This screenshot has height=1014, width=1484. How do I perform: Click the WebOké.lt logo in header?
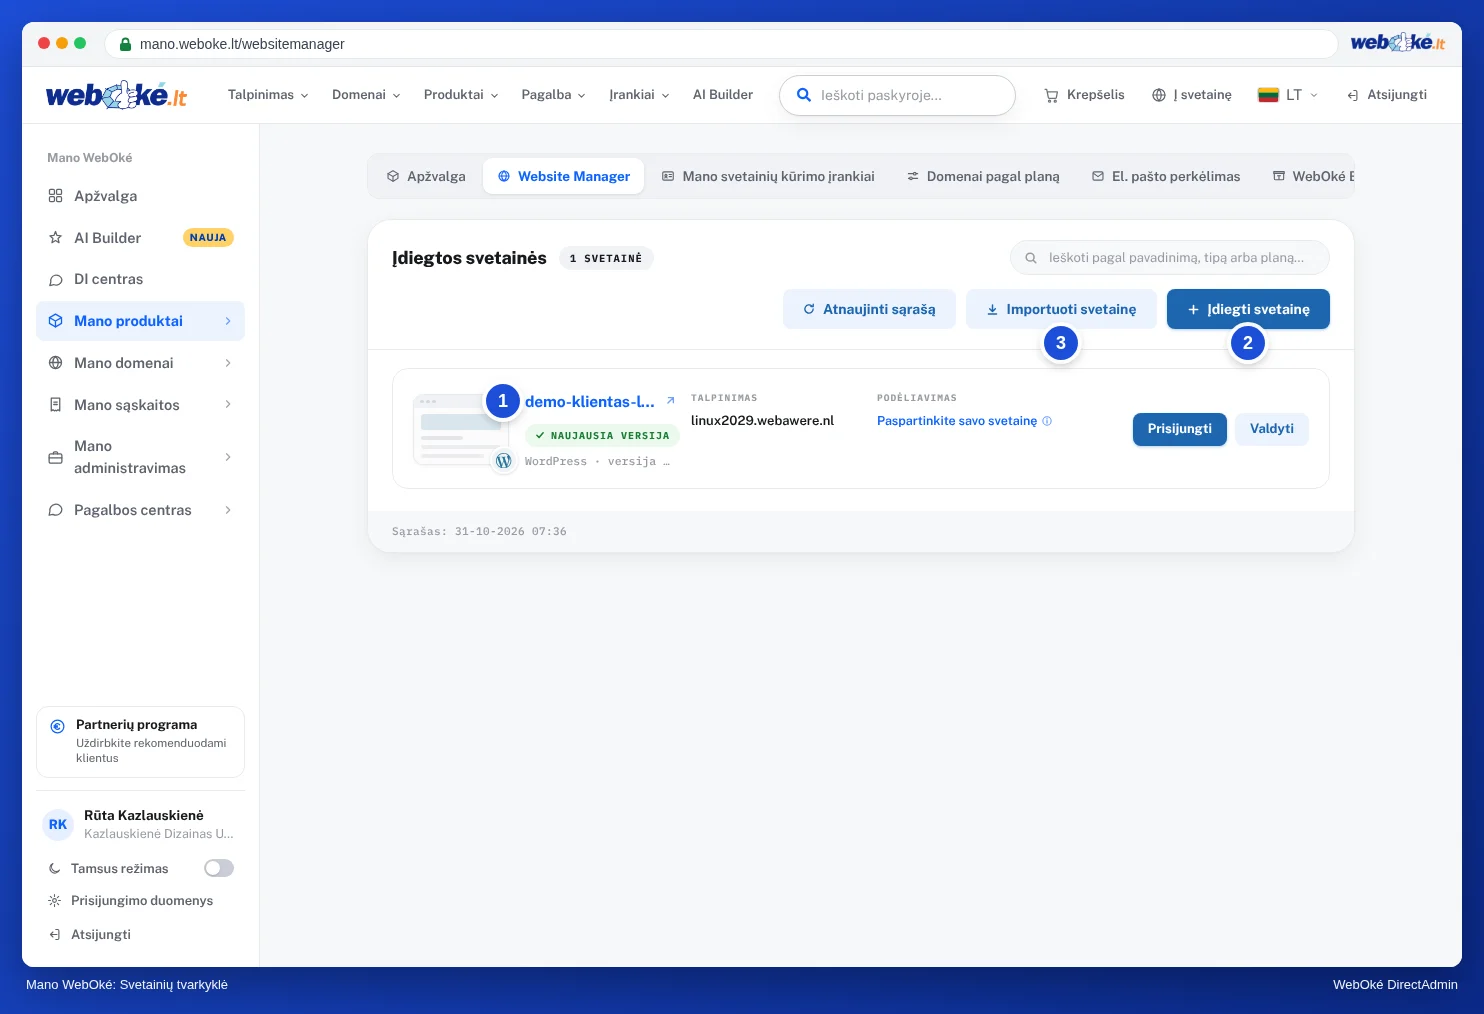pyautogui.click(x=116, y=95)
